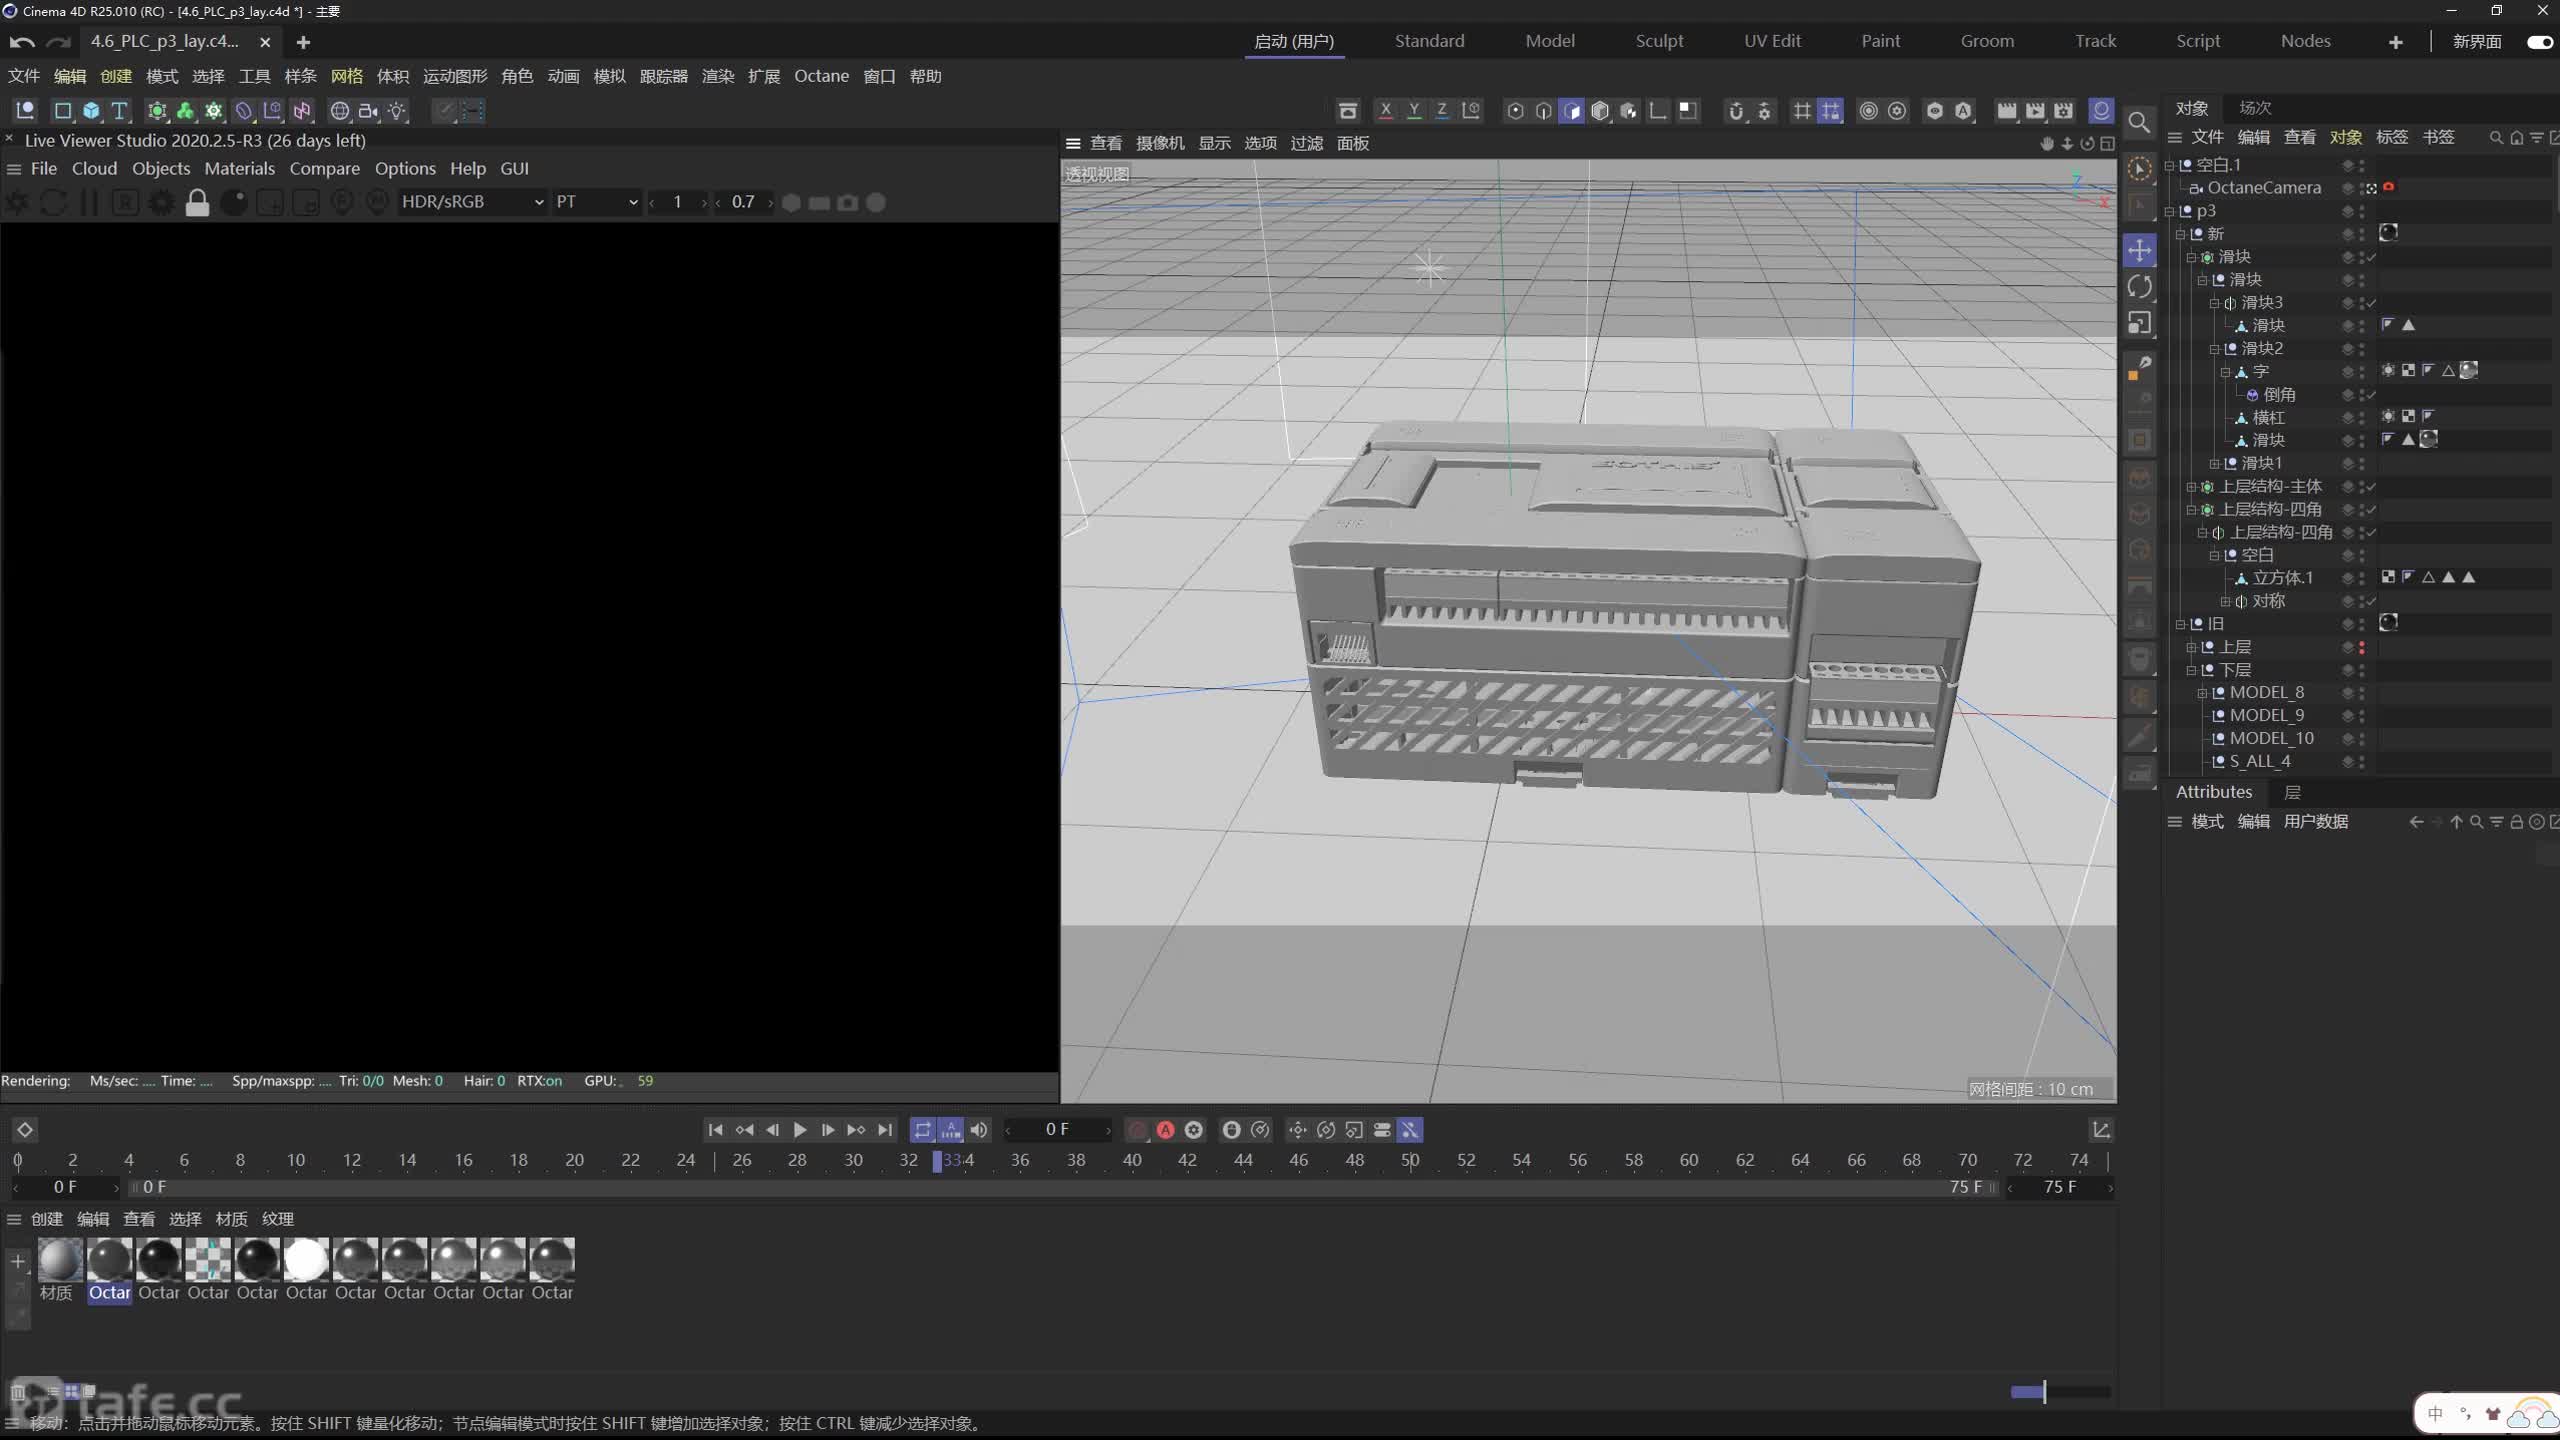Toggle loop playback button in timeline
This screenshot has width=2560, height=1440.
point(922,1130)
